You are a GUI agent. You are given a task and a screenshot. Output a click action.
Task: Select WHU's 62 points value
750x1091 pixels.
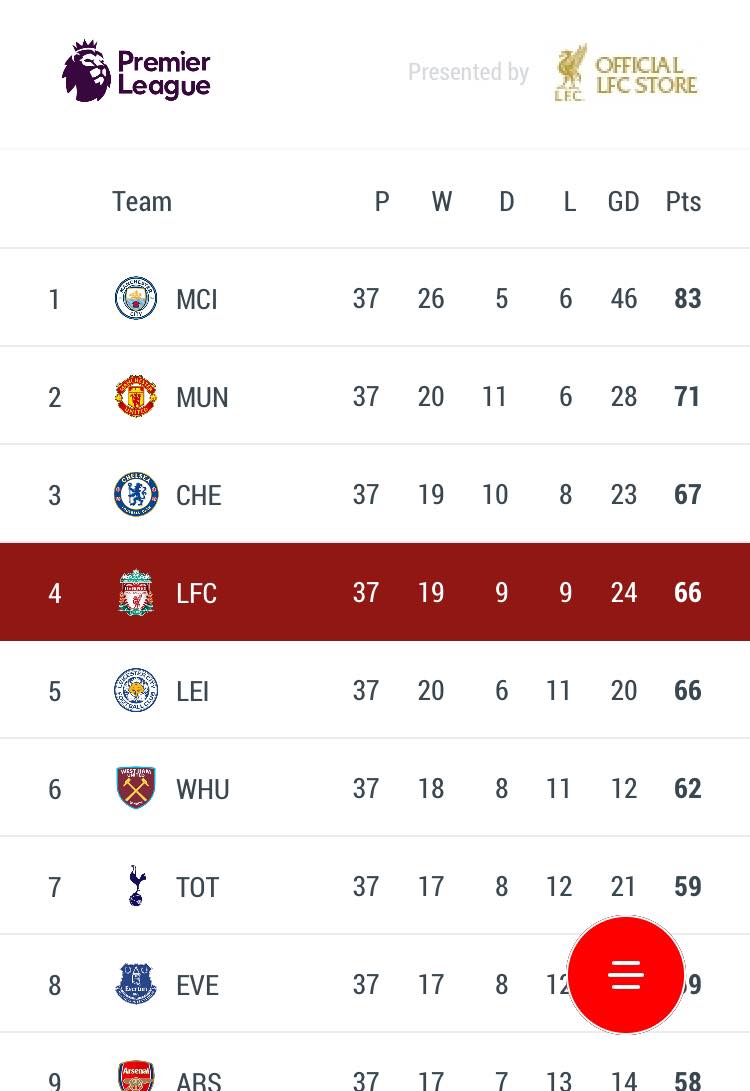(687, 788)
